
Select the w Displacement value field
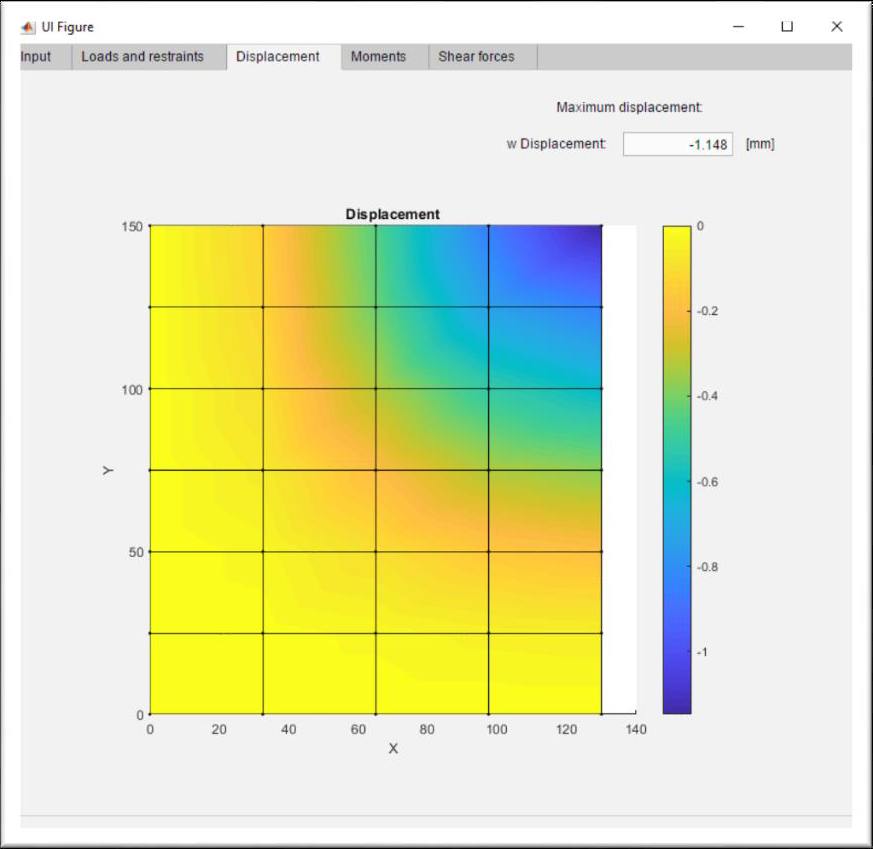(x=677, y=143)
